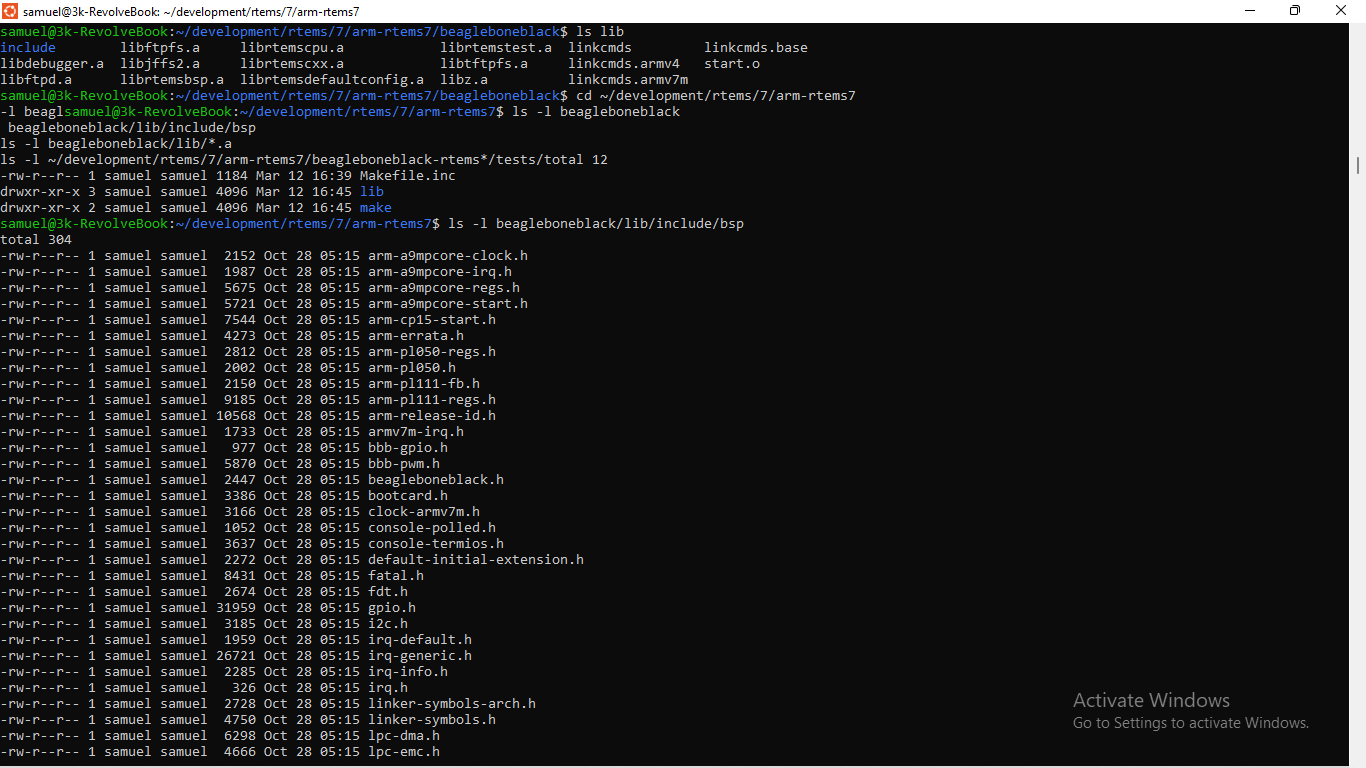Image resolution: width=1366 pixels, height=768 pixels.
Task: Click the gpio.h filename in the listing
Action: coord(392,607)
